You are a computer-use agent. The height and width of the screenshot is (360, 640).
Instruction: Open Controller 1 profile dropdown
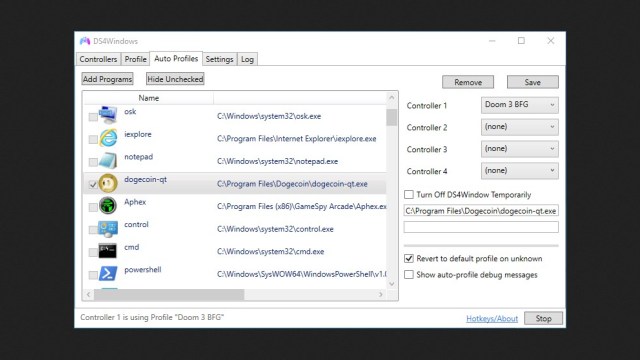(x=520, y=105)
